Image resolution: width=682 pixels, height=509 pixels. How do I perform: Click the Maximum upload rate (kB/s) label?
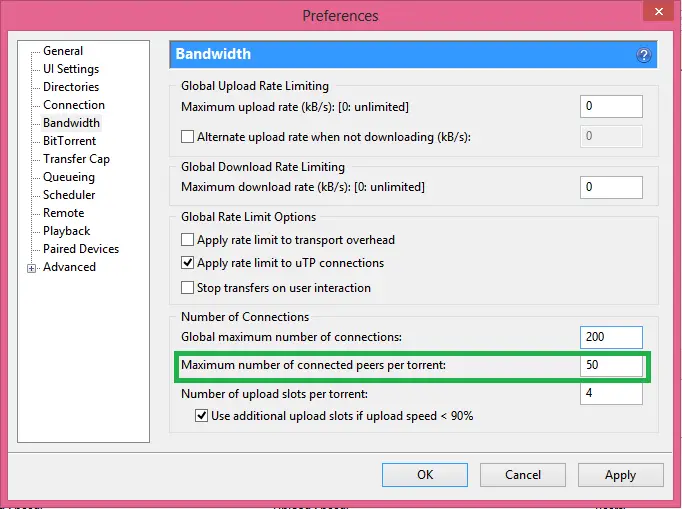tap(295, 107)
